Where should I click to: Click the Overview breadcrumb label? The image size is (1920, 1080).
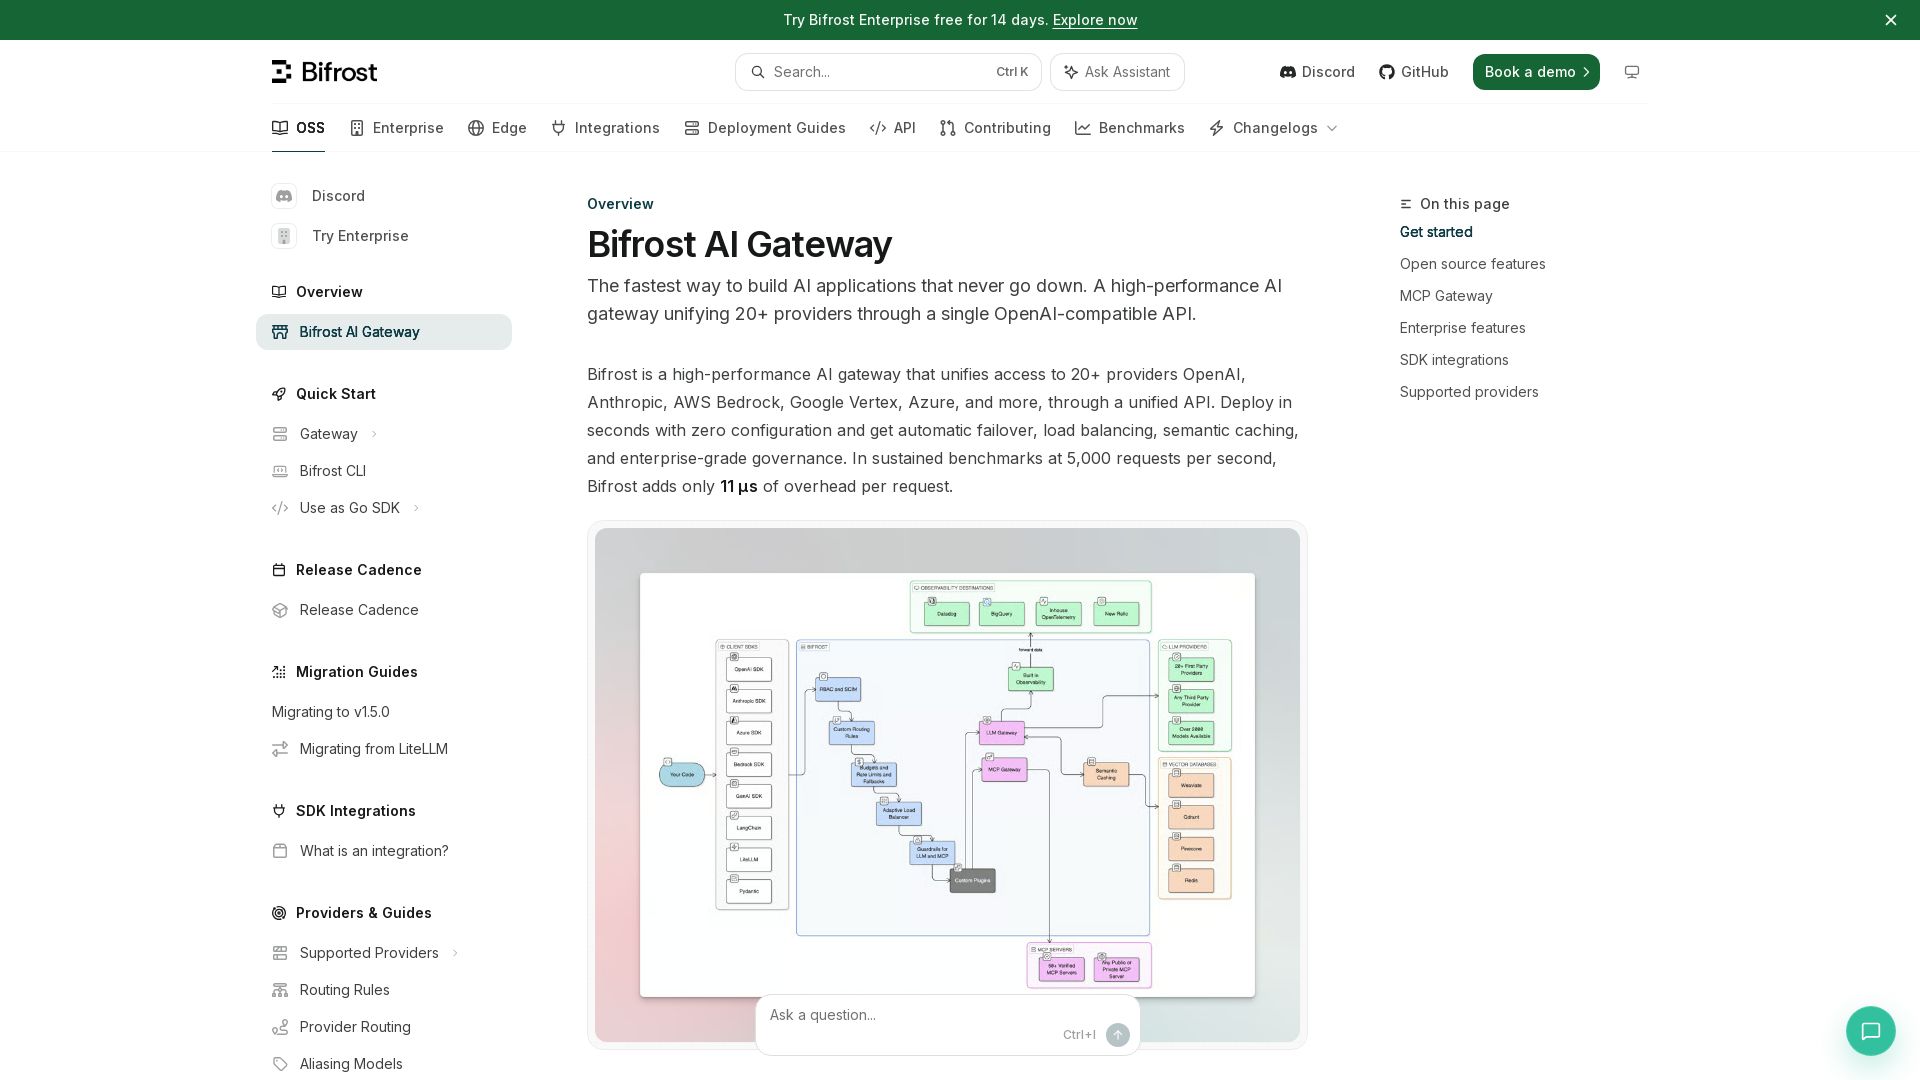coord(620,204)
